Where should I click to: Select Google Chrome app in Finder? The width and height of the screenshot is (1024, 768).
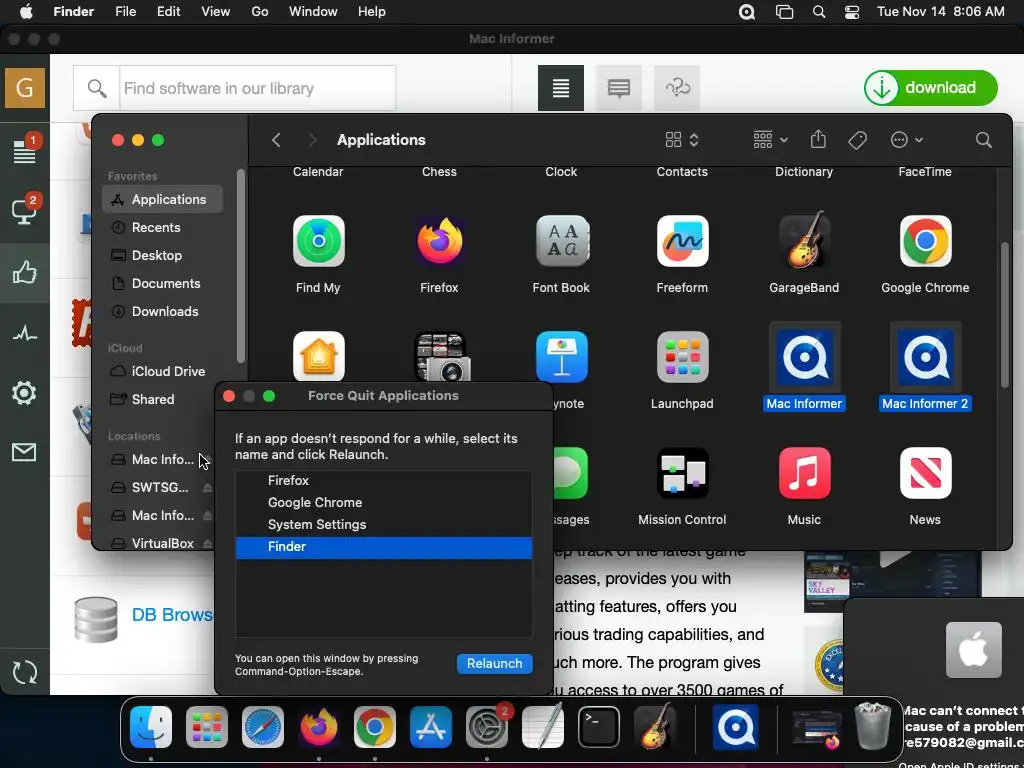(x=925, y=241)
